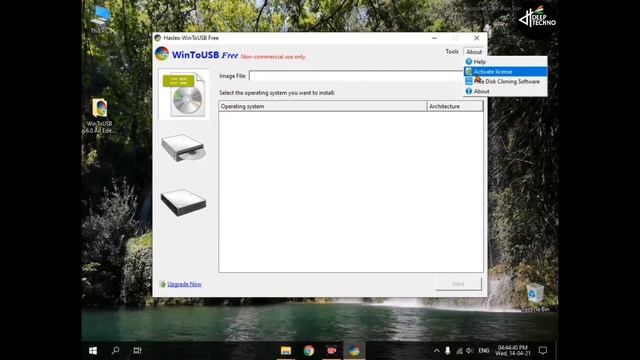Open File Explorer from the taskbar

tap(286, 351)
